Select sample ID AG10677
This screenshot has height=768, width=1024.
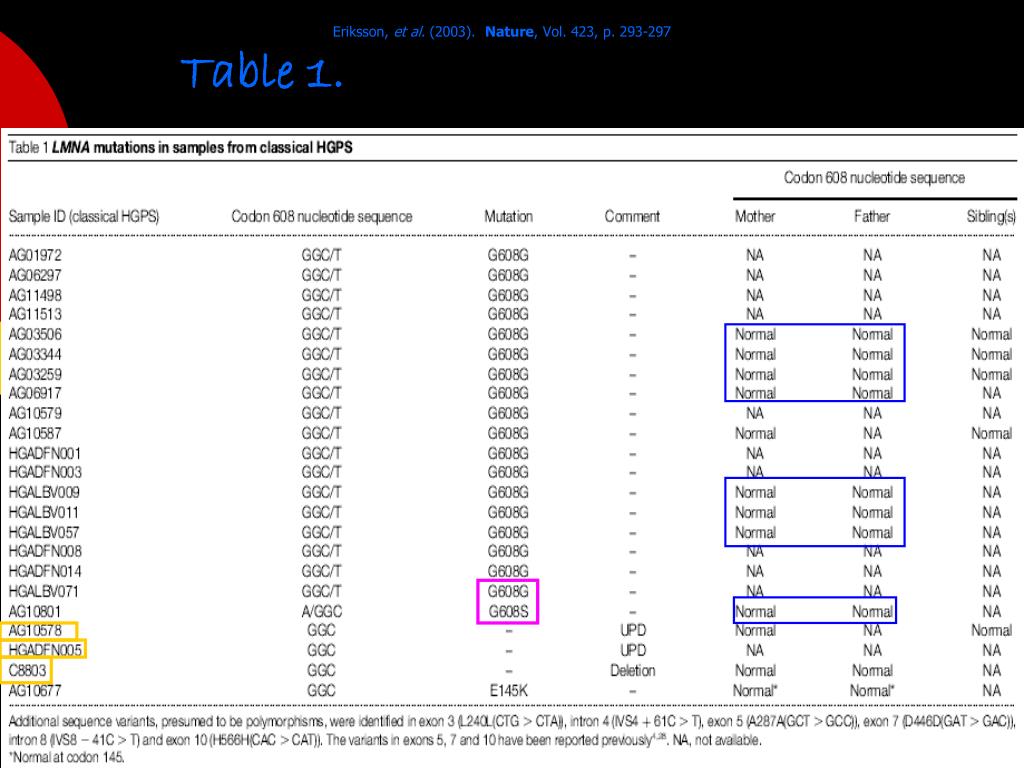point(35,691)
